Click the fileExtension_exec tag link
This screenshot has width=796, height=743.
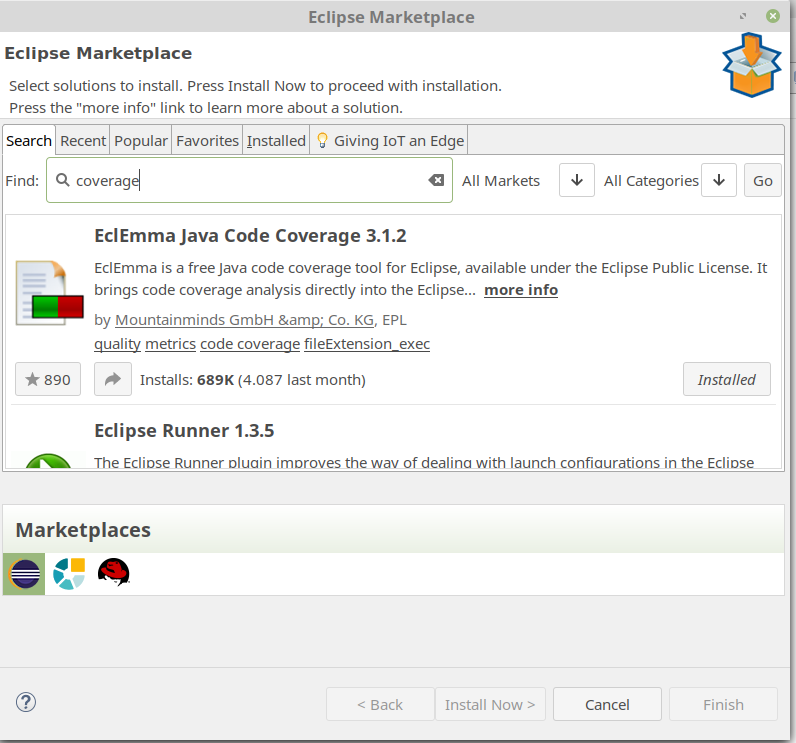coord(367,344)
